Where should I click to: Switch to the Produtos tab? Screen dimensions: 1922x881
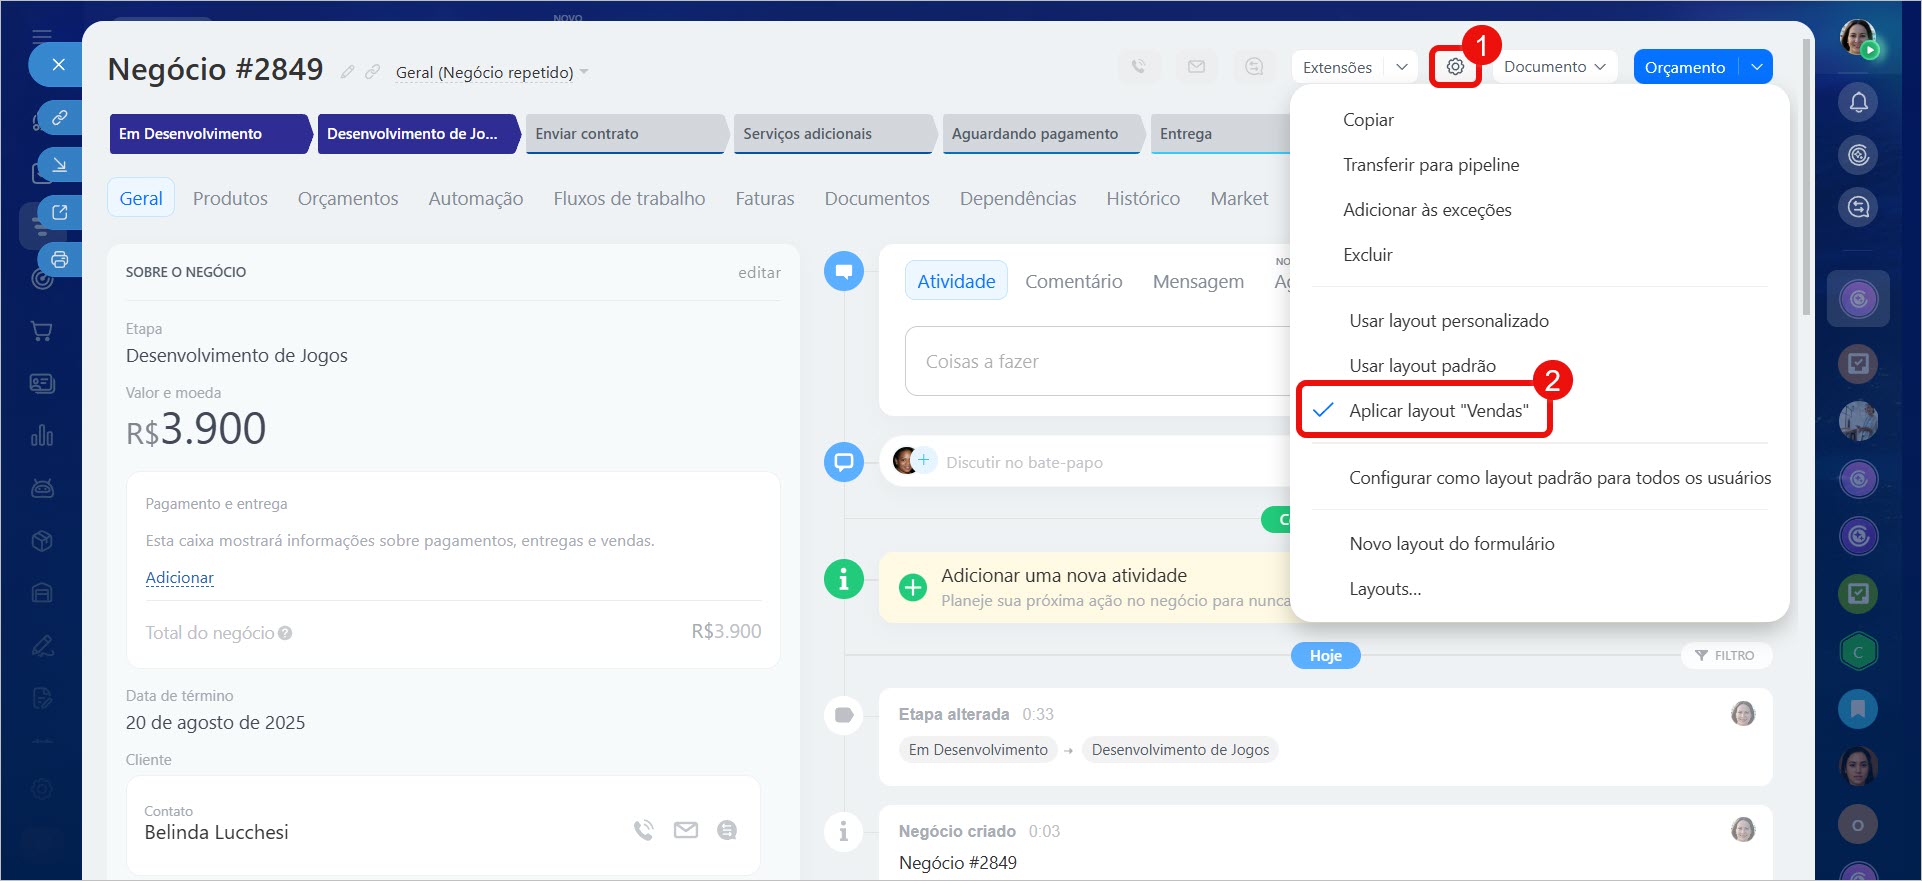(230, 199)
